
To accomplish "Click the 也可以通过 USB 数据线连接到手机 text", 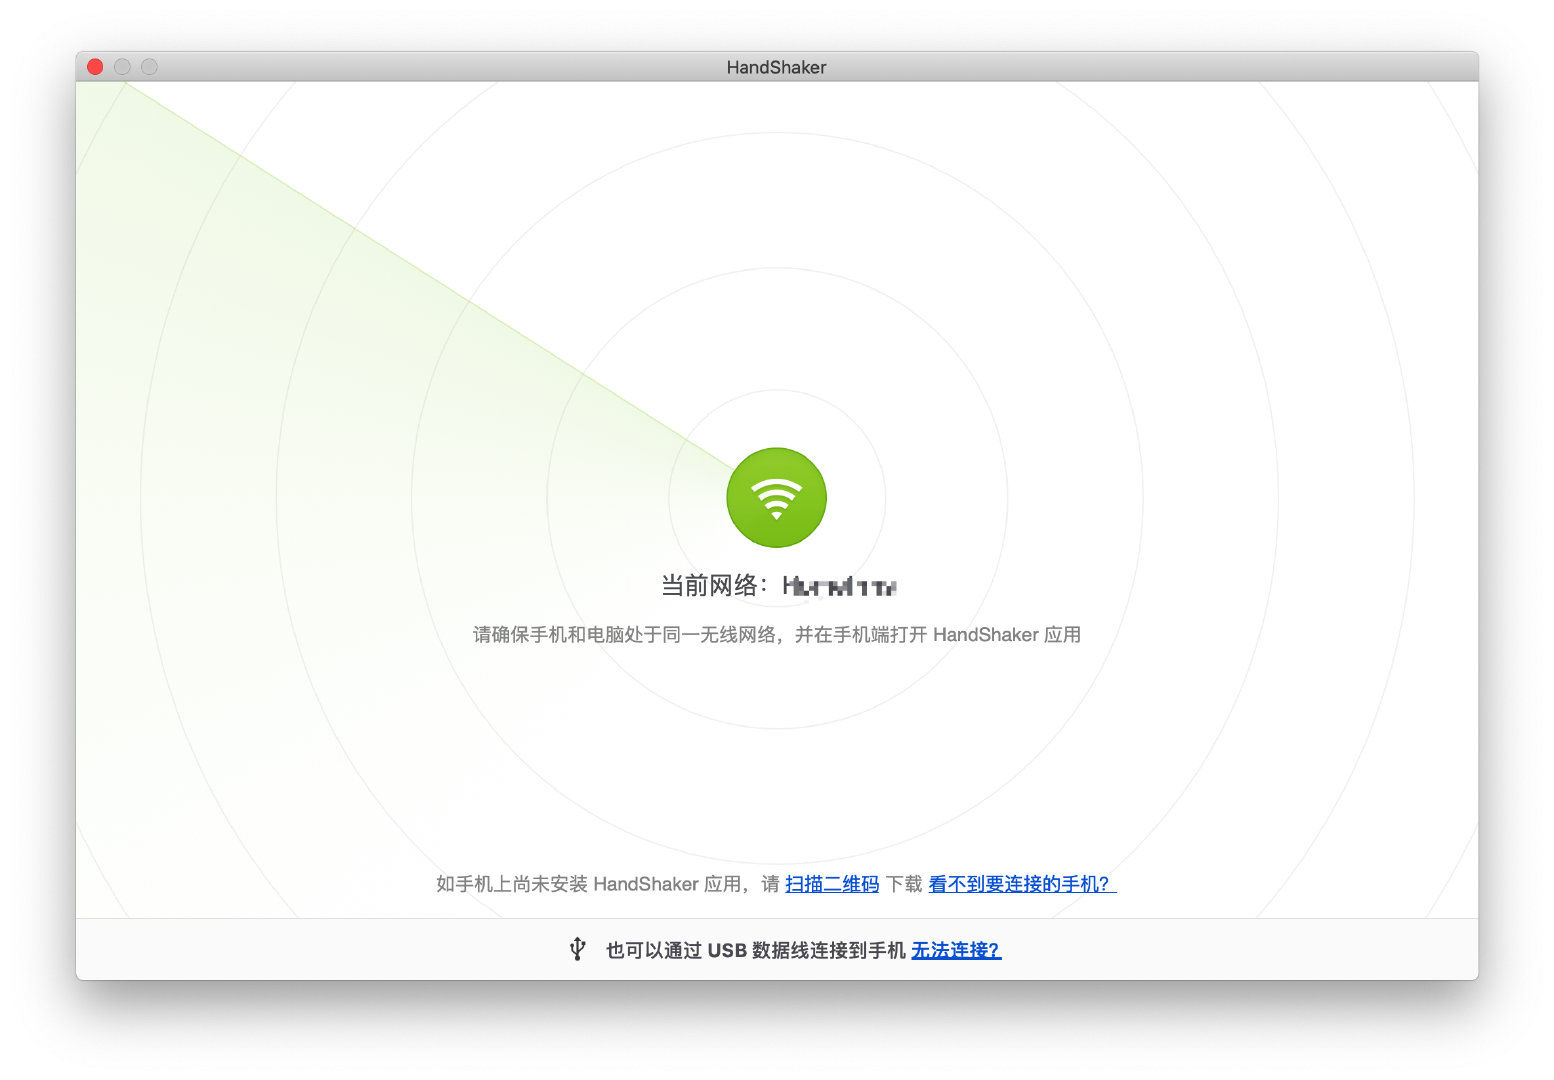I will pos(755,950).
